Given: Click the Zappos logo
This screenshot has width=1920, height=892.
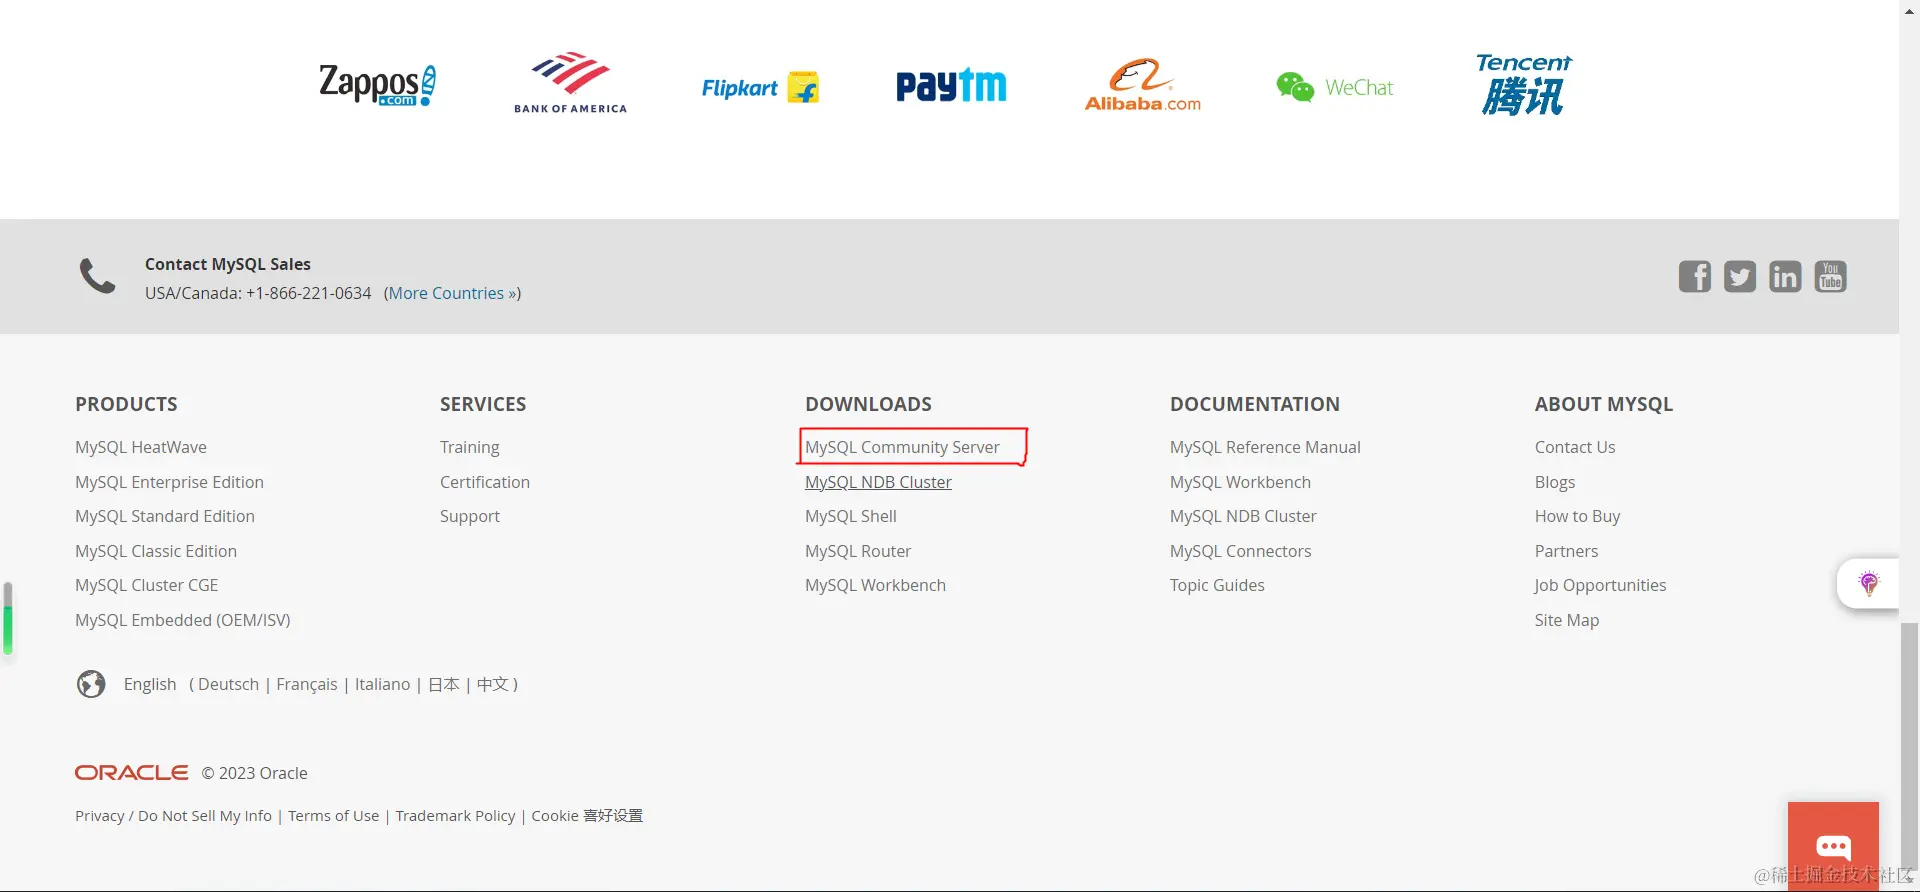Looking at the screenshot, I should click(x=377, y=85).
